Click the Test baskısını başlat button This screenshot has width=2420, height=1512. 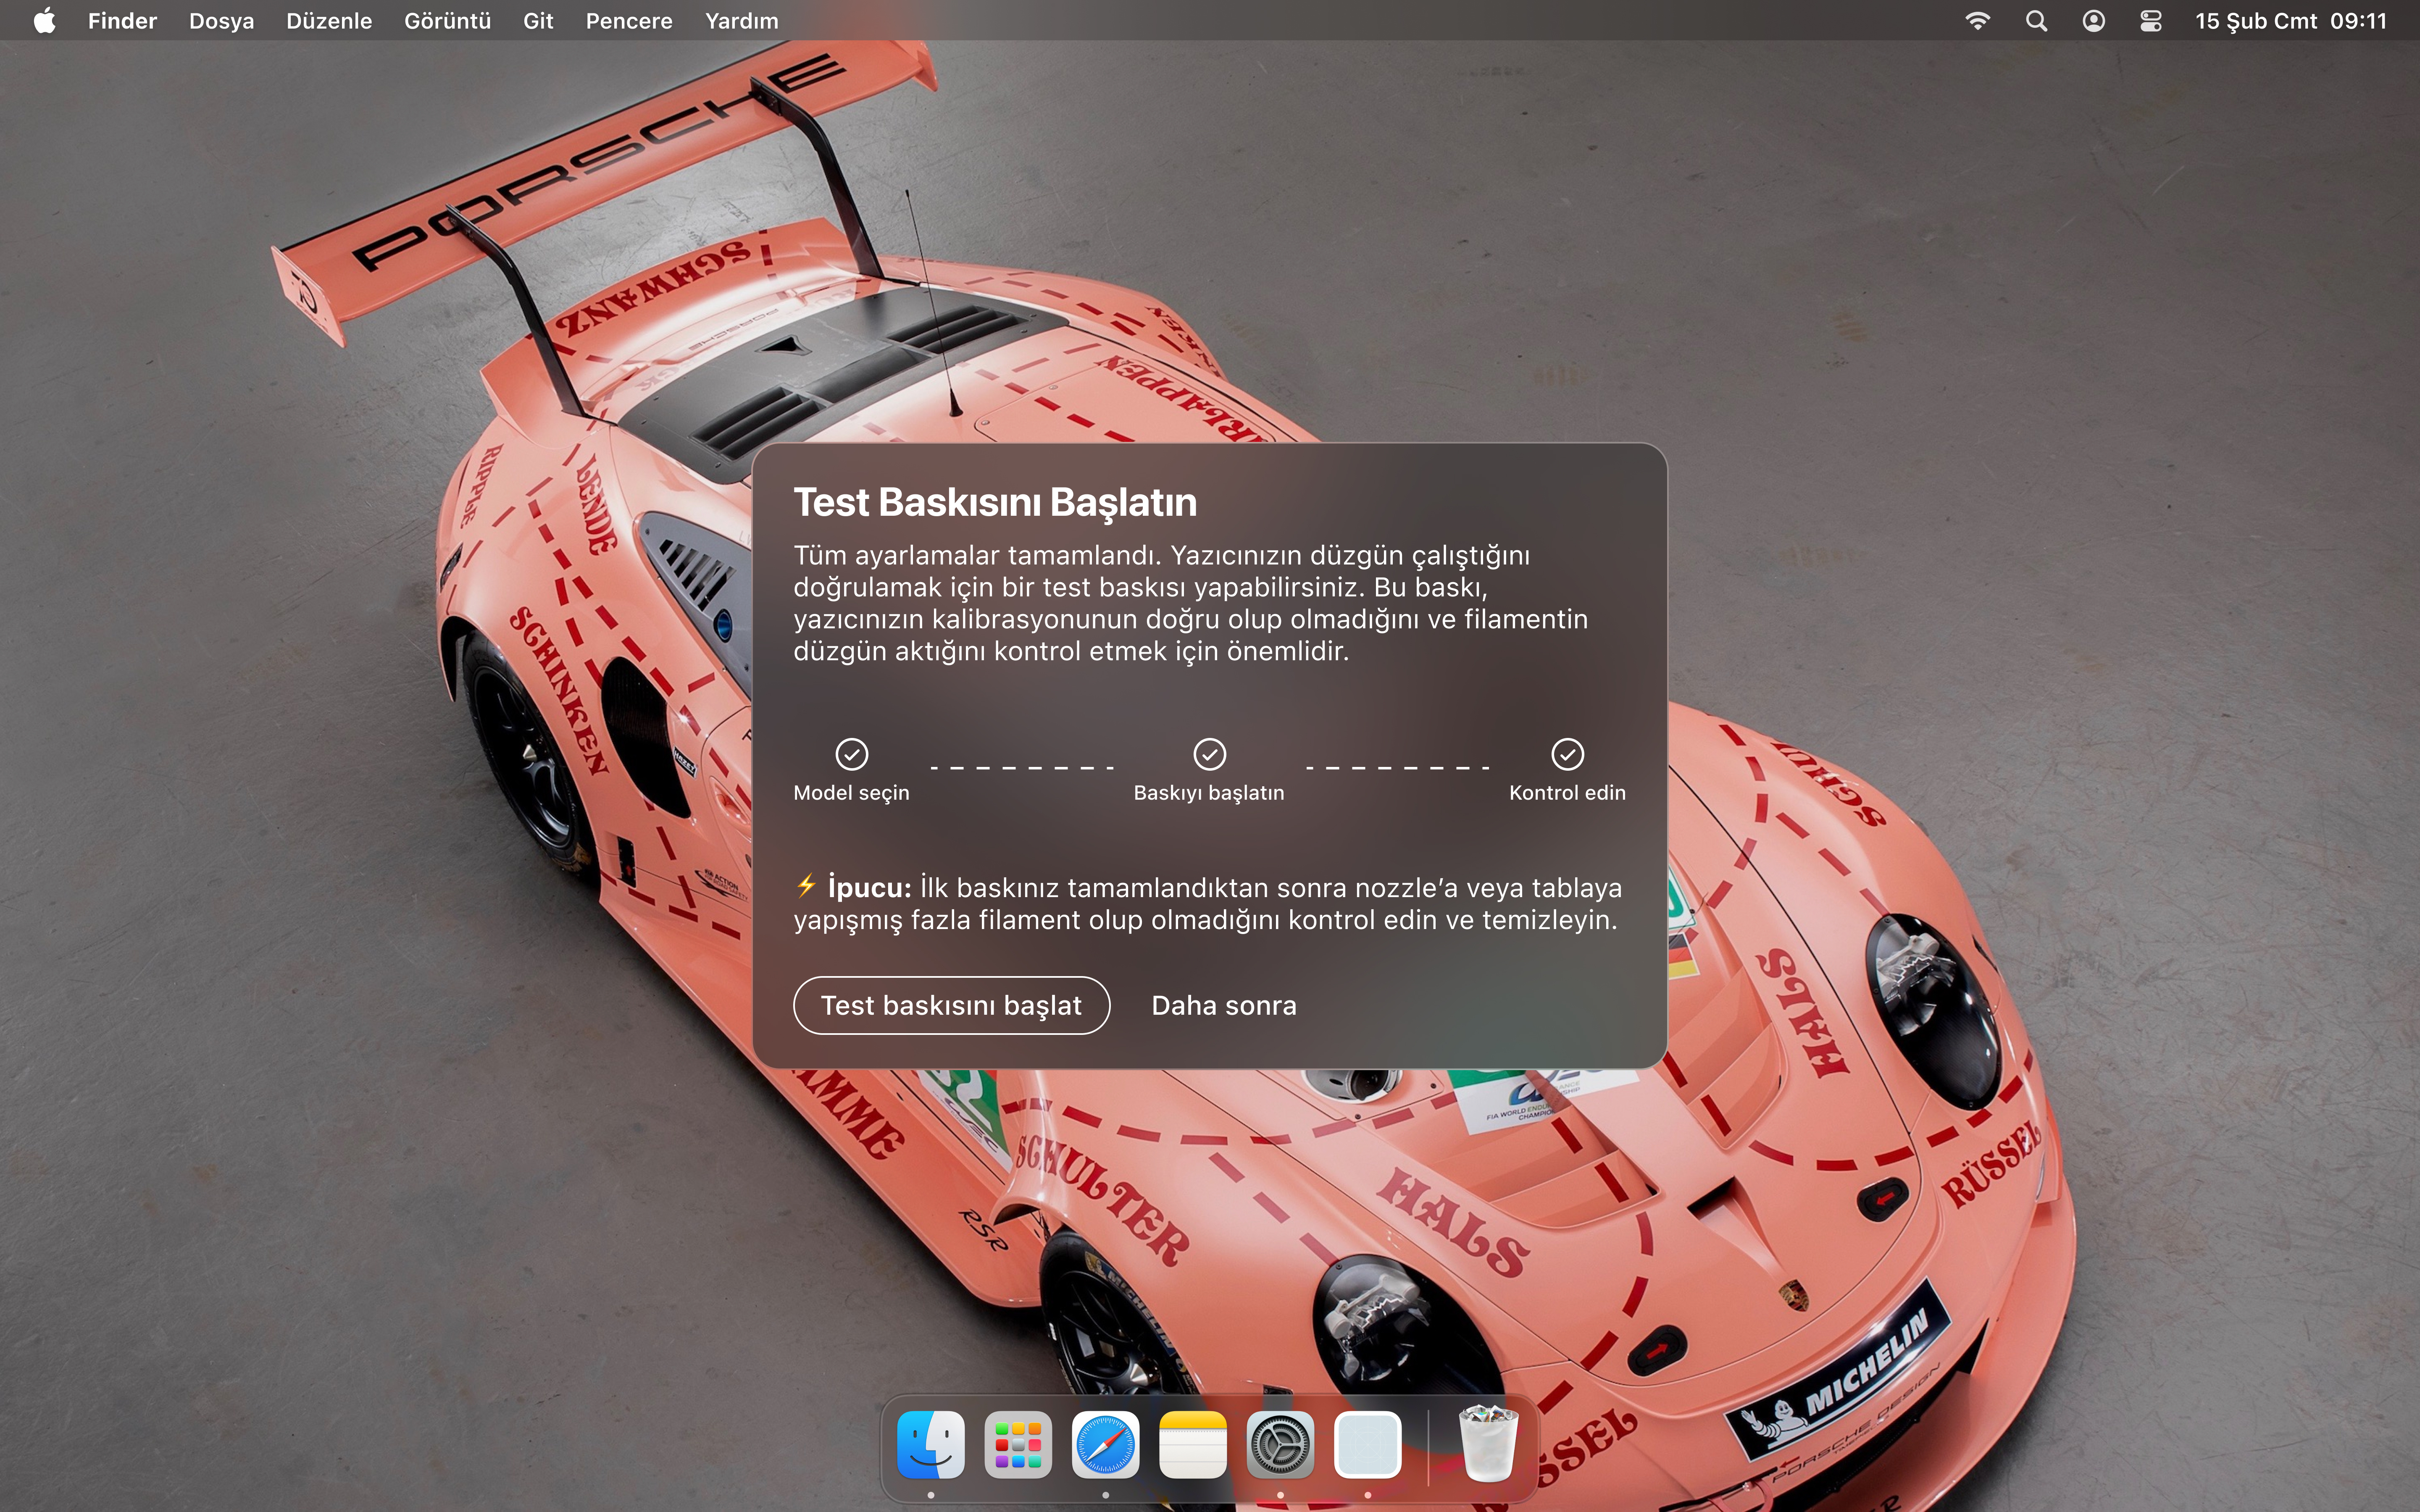pos(951,1005)
